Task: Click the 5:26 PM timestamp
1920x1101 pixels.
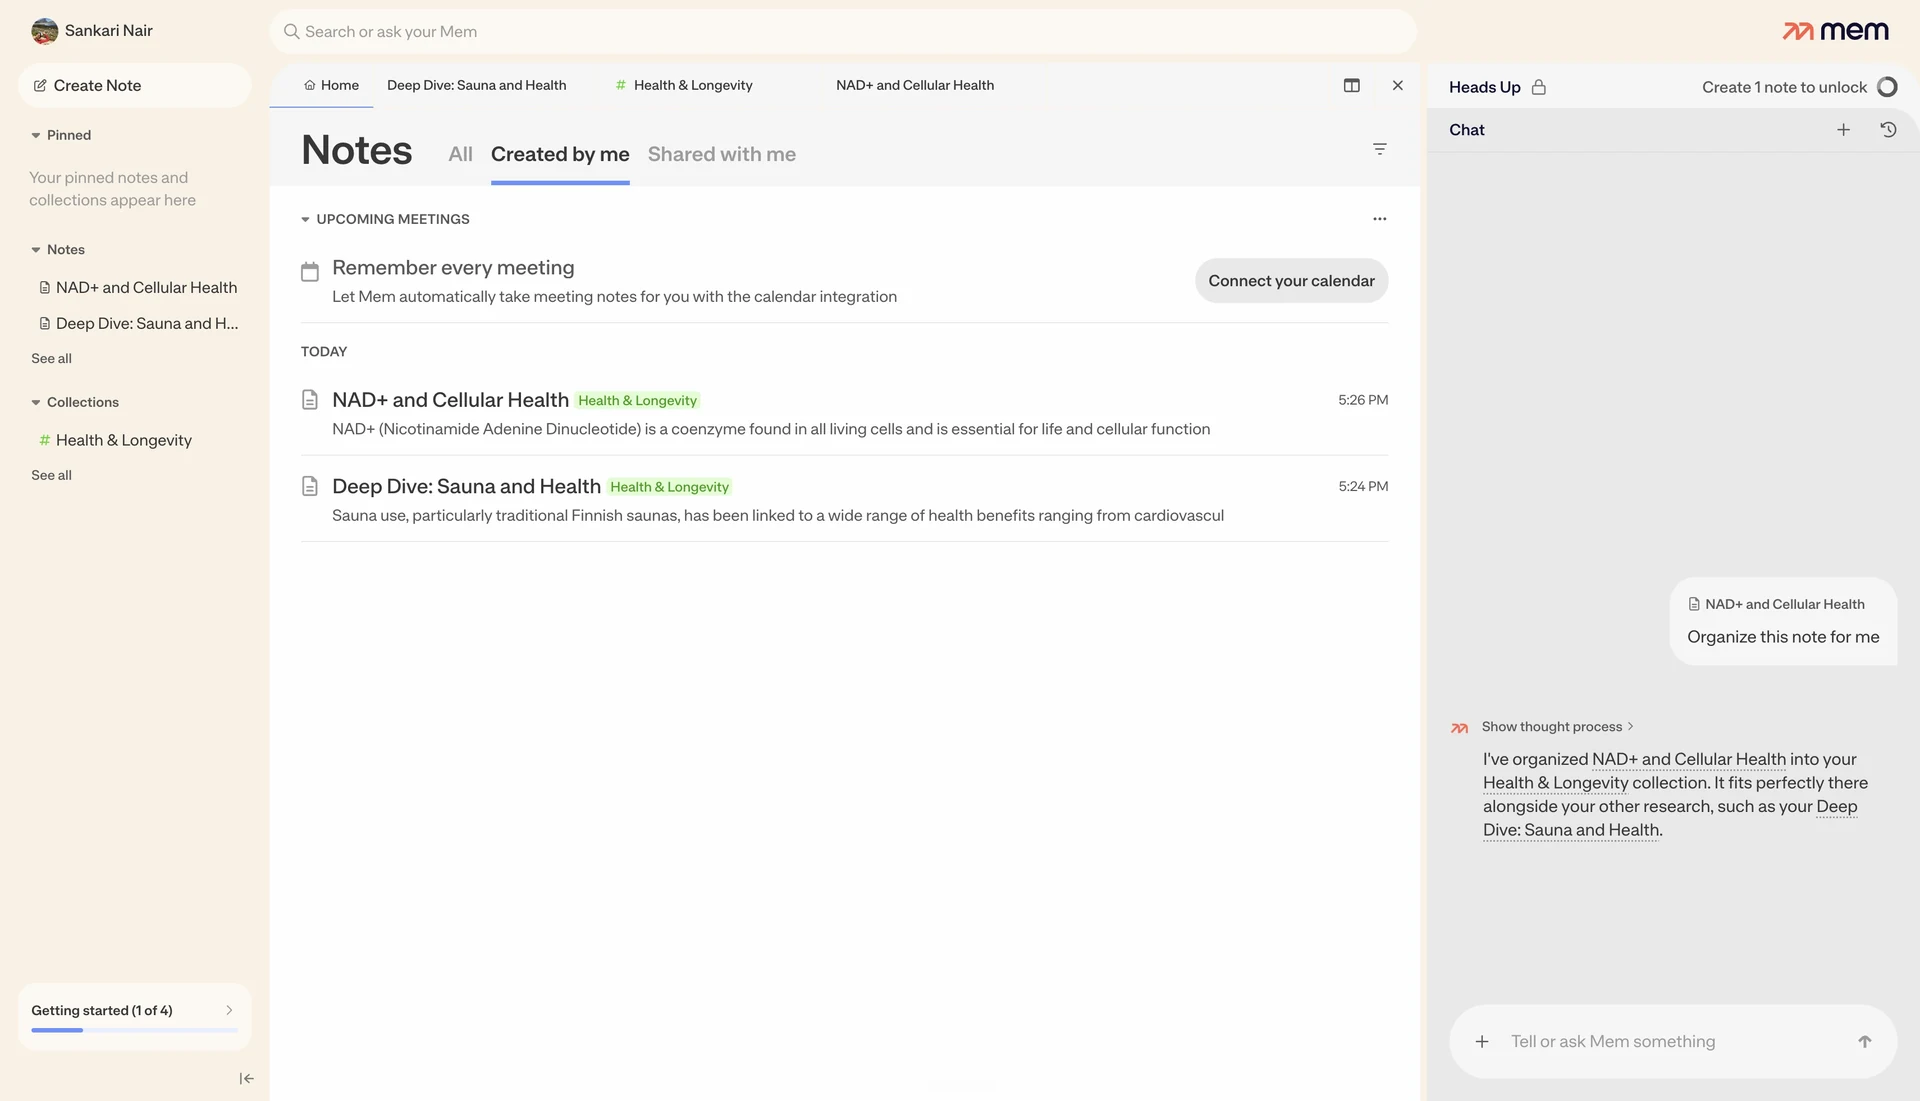Action: 1363,400
